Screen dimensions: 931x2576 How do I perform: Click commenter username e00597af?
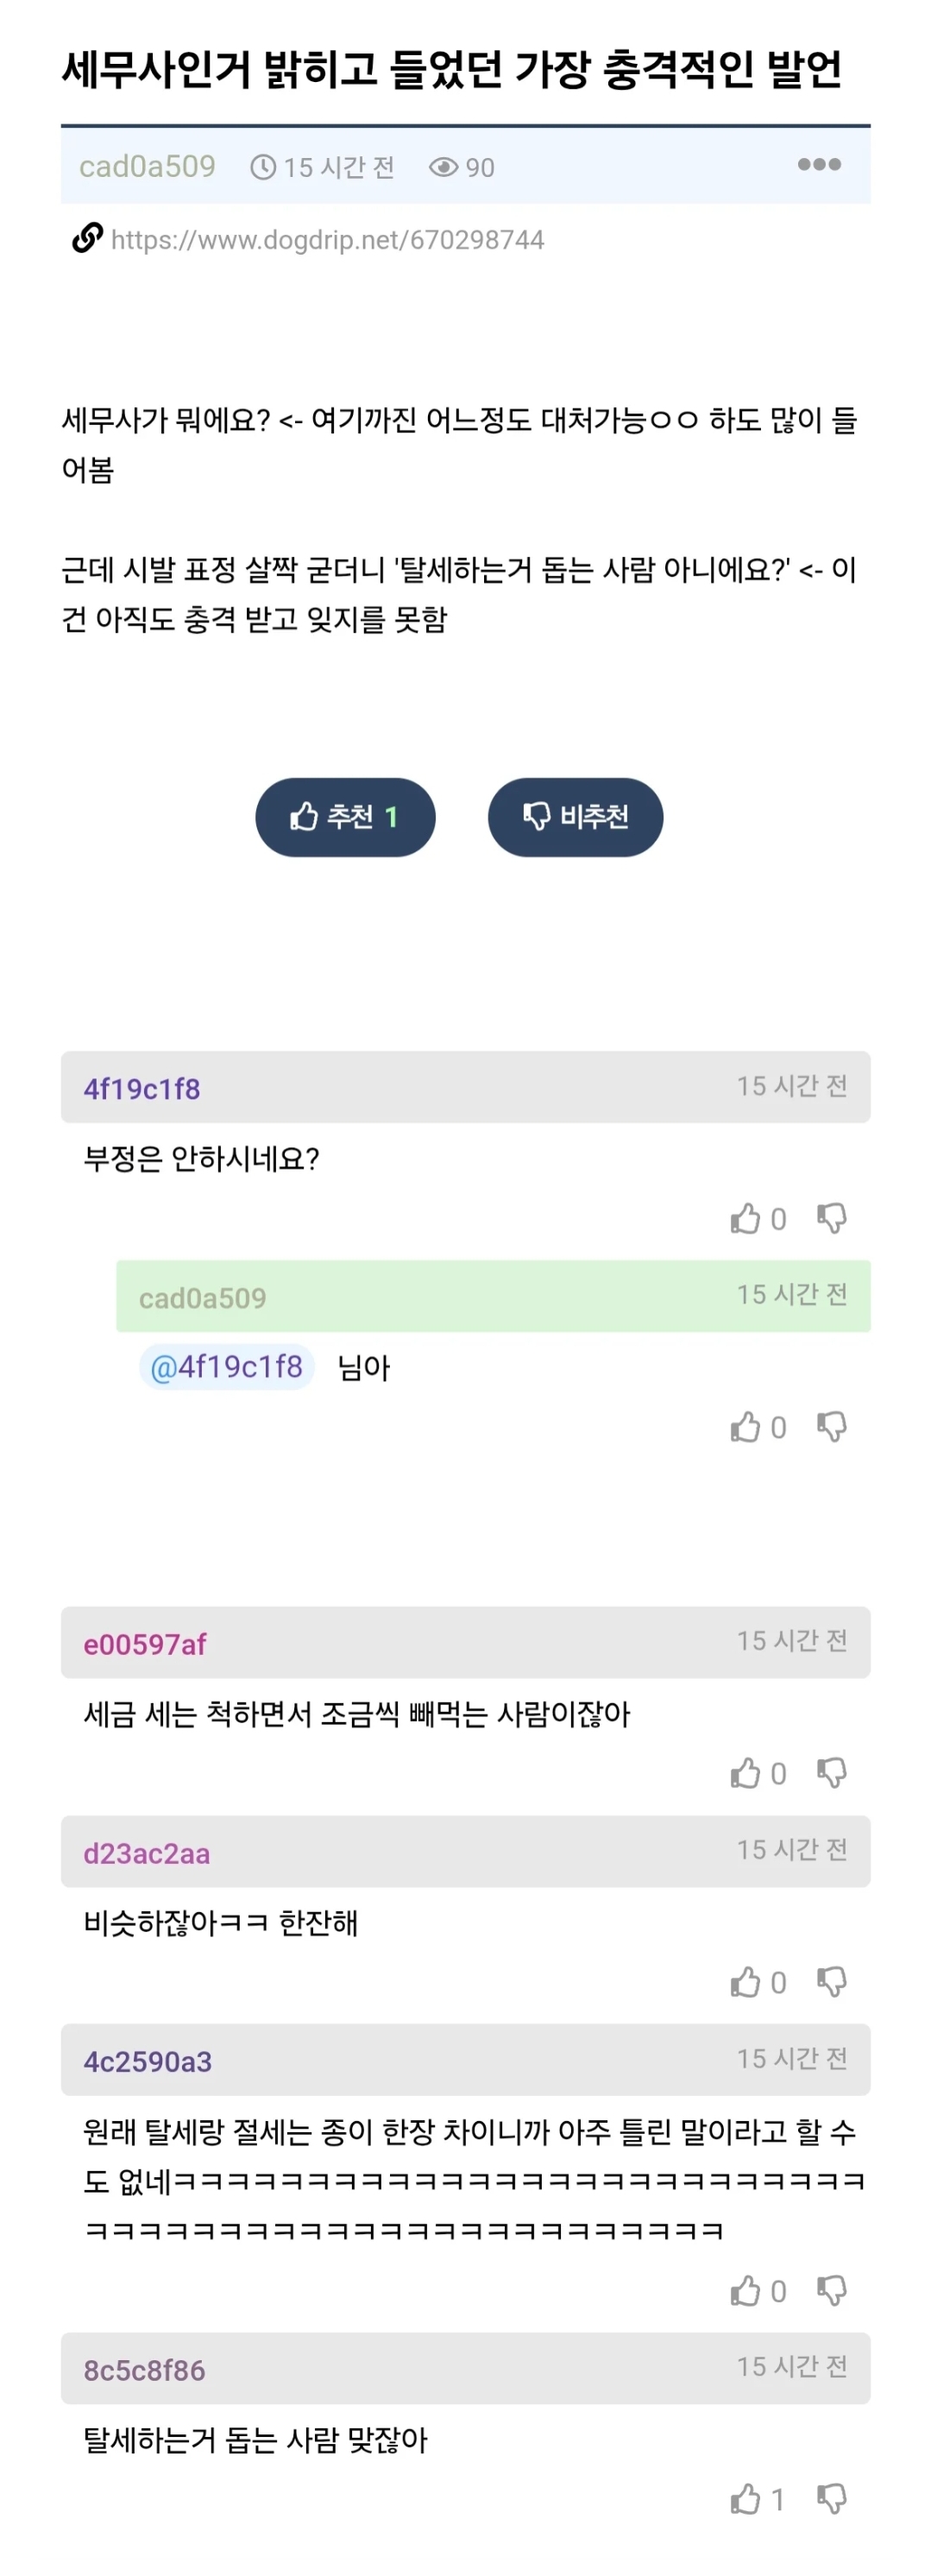(x=145, y=1644)
